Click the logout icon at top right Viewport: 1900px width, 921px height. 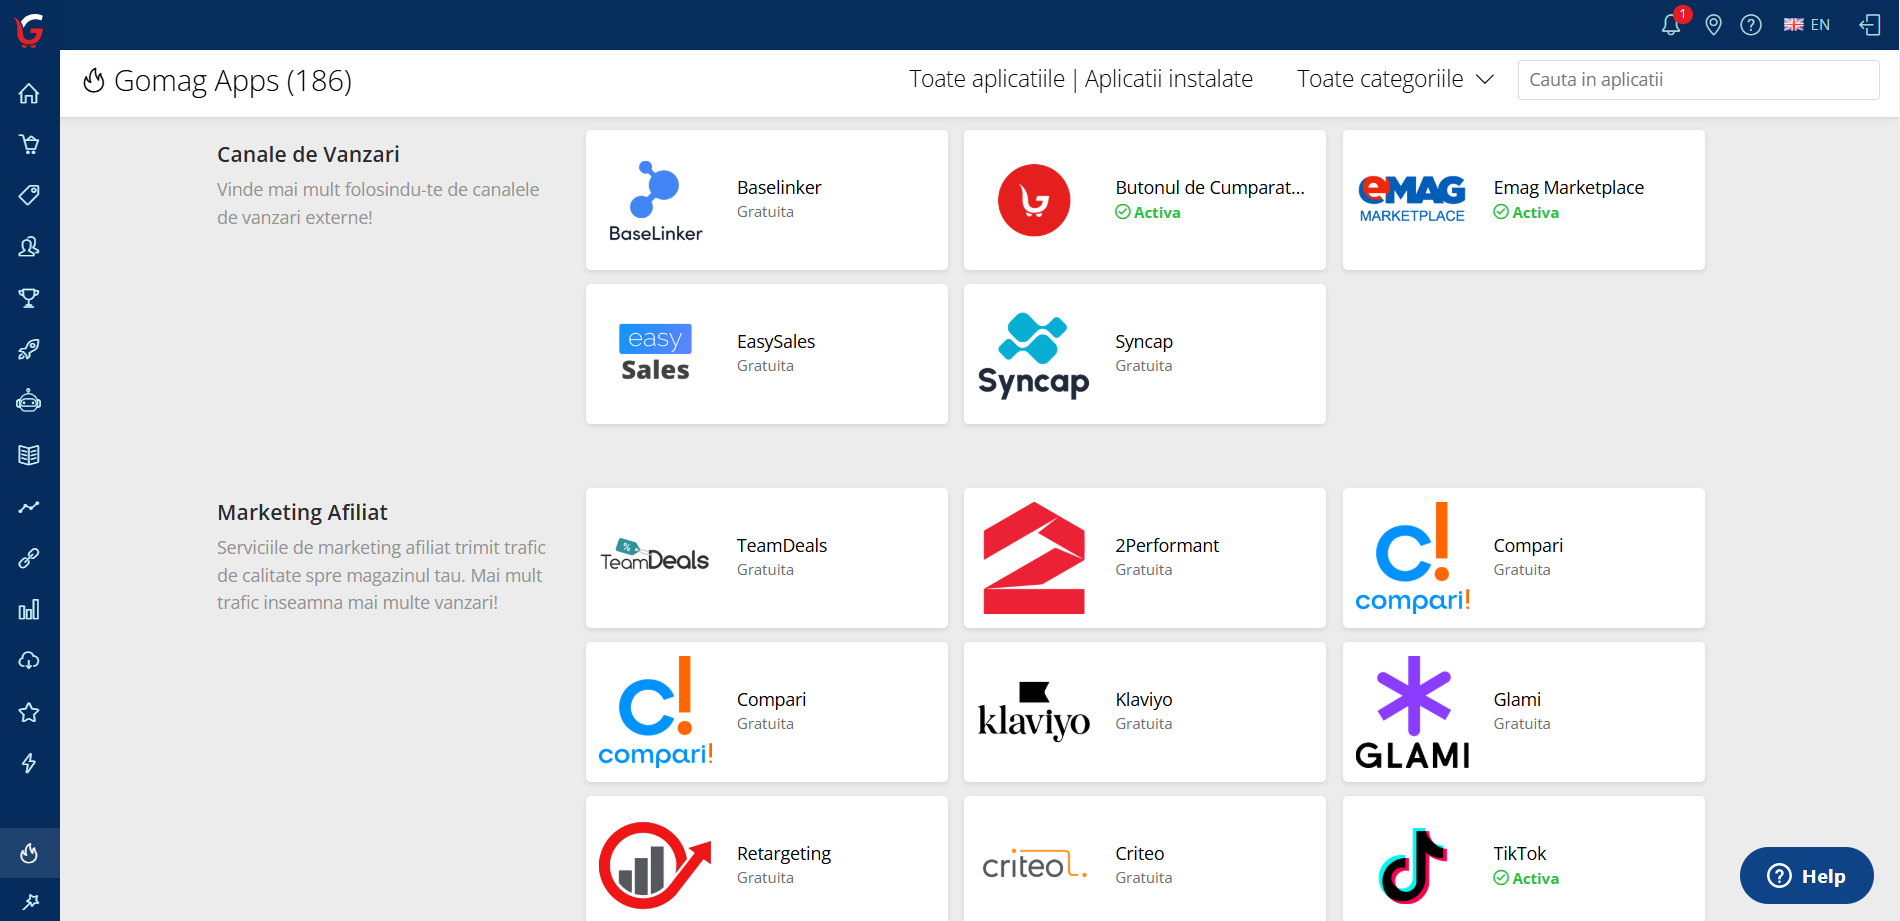pyautogui.click(x=1870, y=25)
